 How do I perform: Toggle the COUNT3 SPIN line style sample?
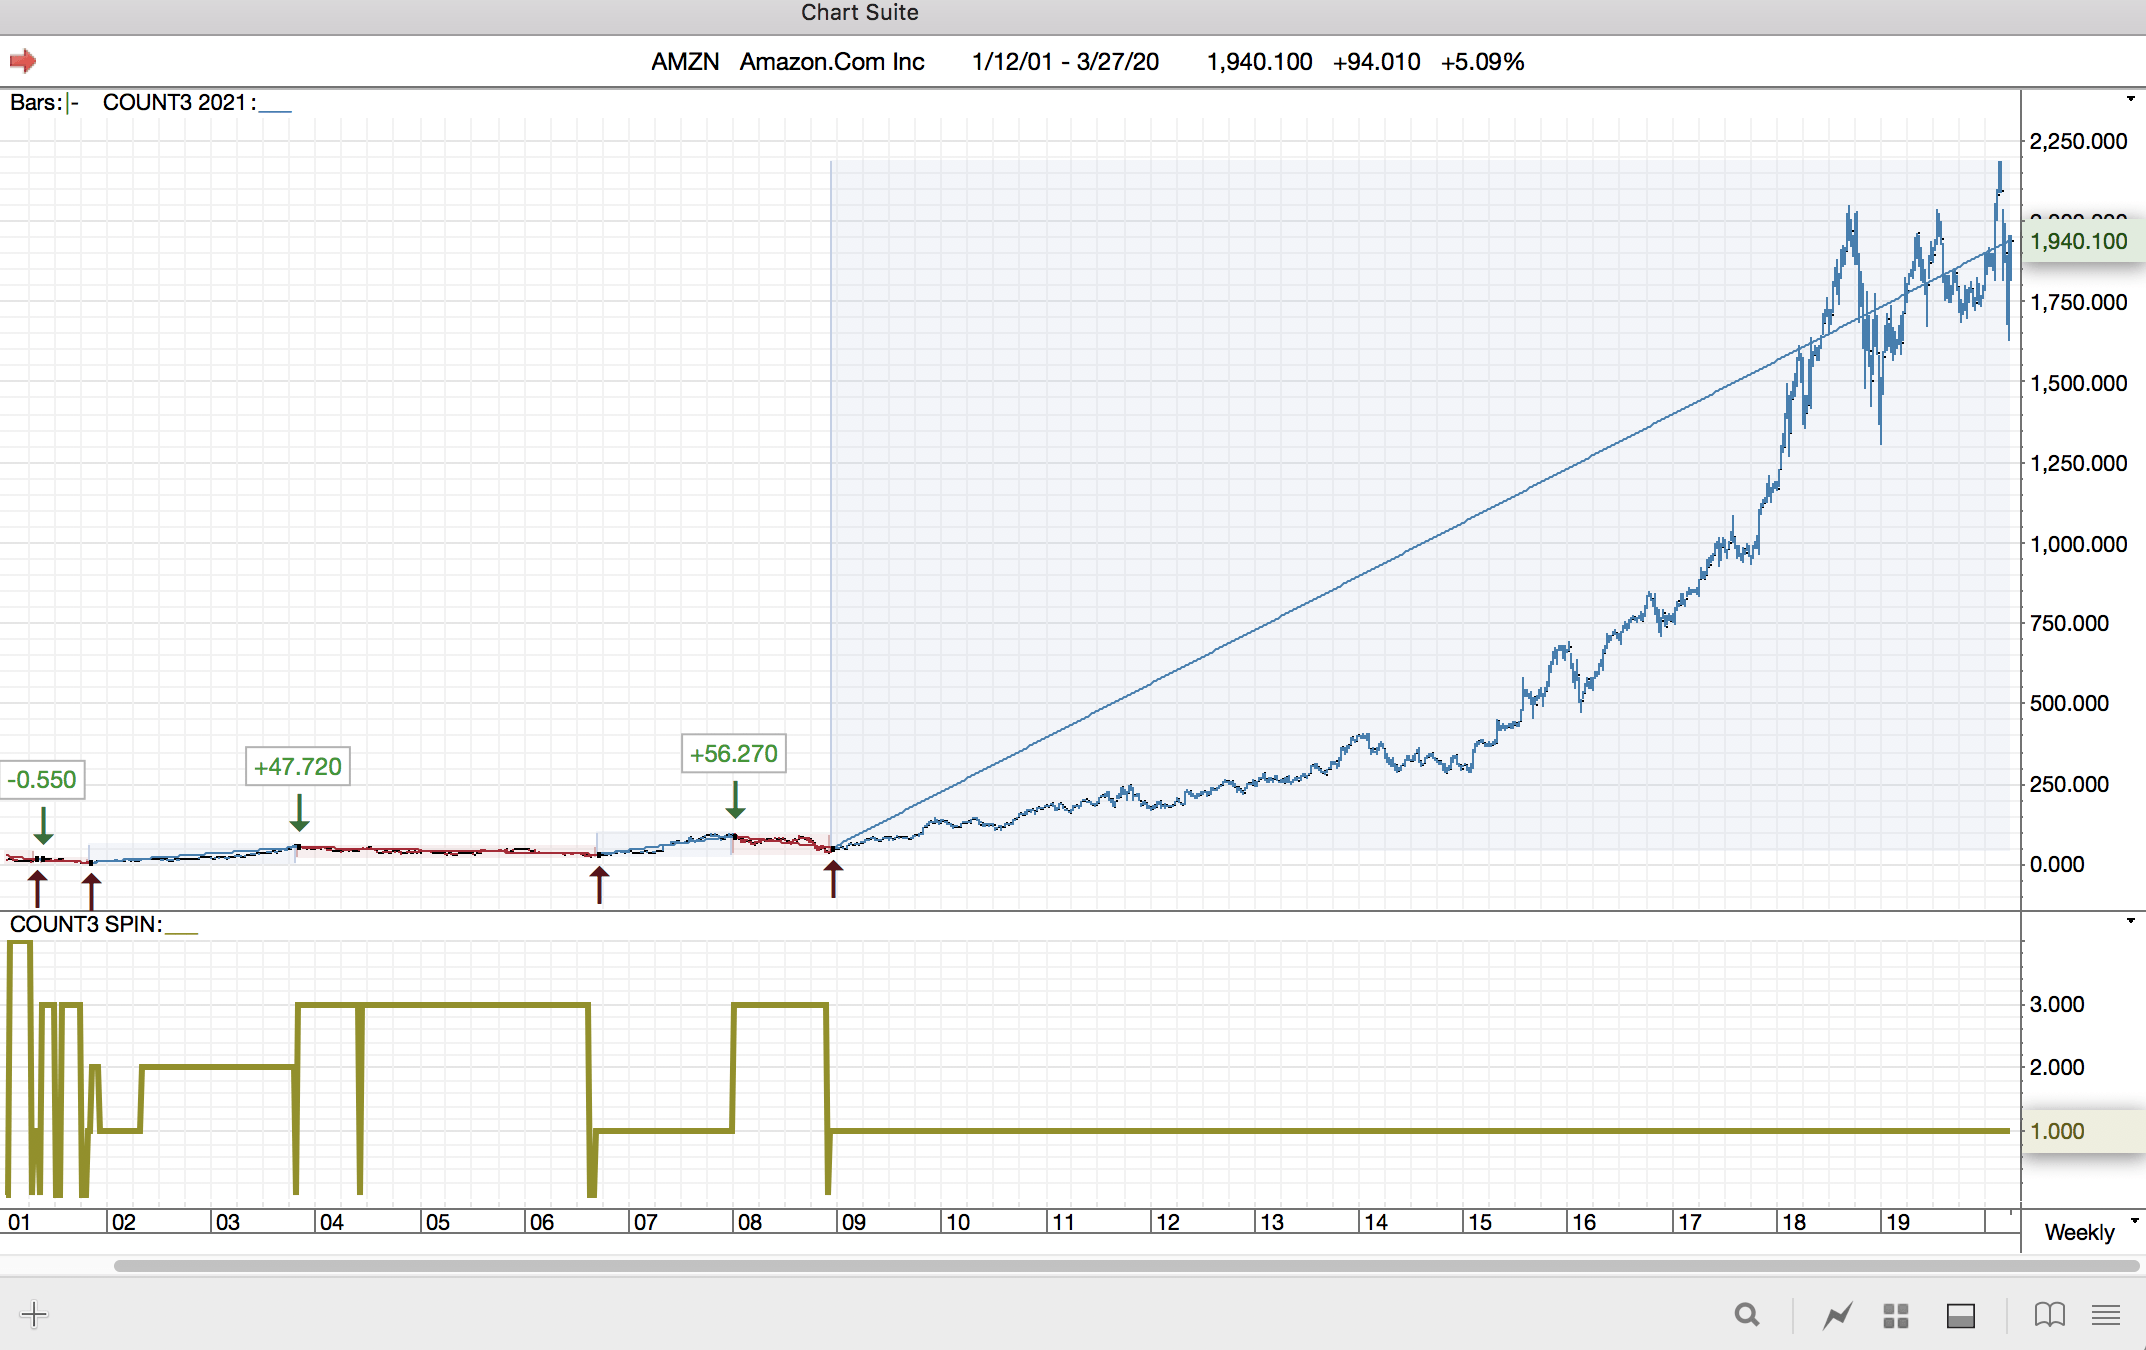coord(182,930)
